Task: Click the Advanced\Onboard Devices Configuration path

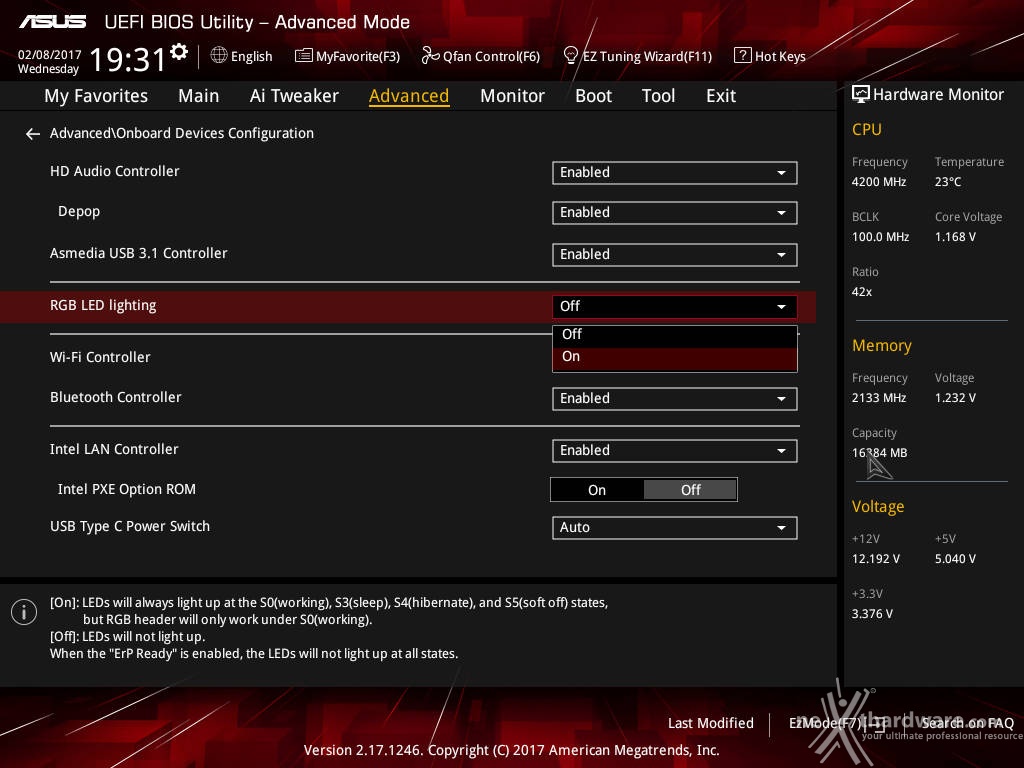Action: point(182,133)
